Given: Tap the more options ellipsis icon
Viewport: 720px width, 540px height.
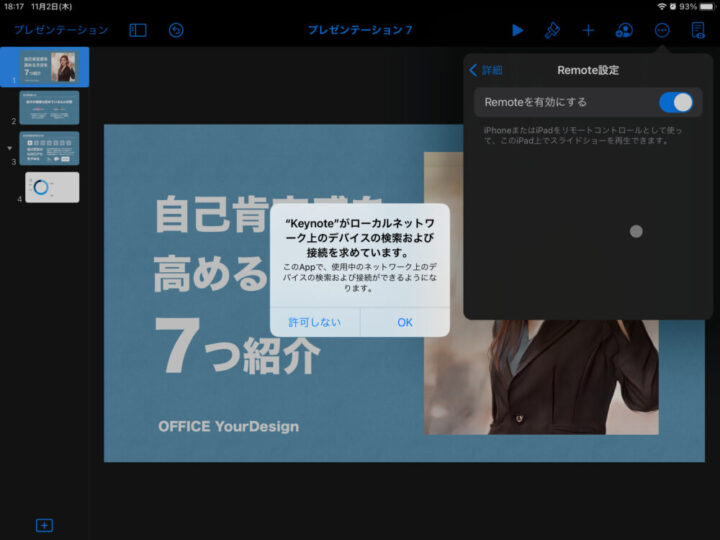Looking at the screenshot, I should point(661,30).
